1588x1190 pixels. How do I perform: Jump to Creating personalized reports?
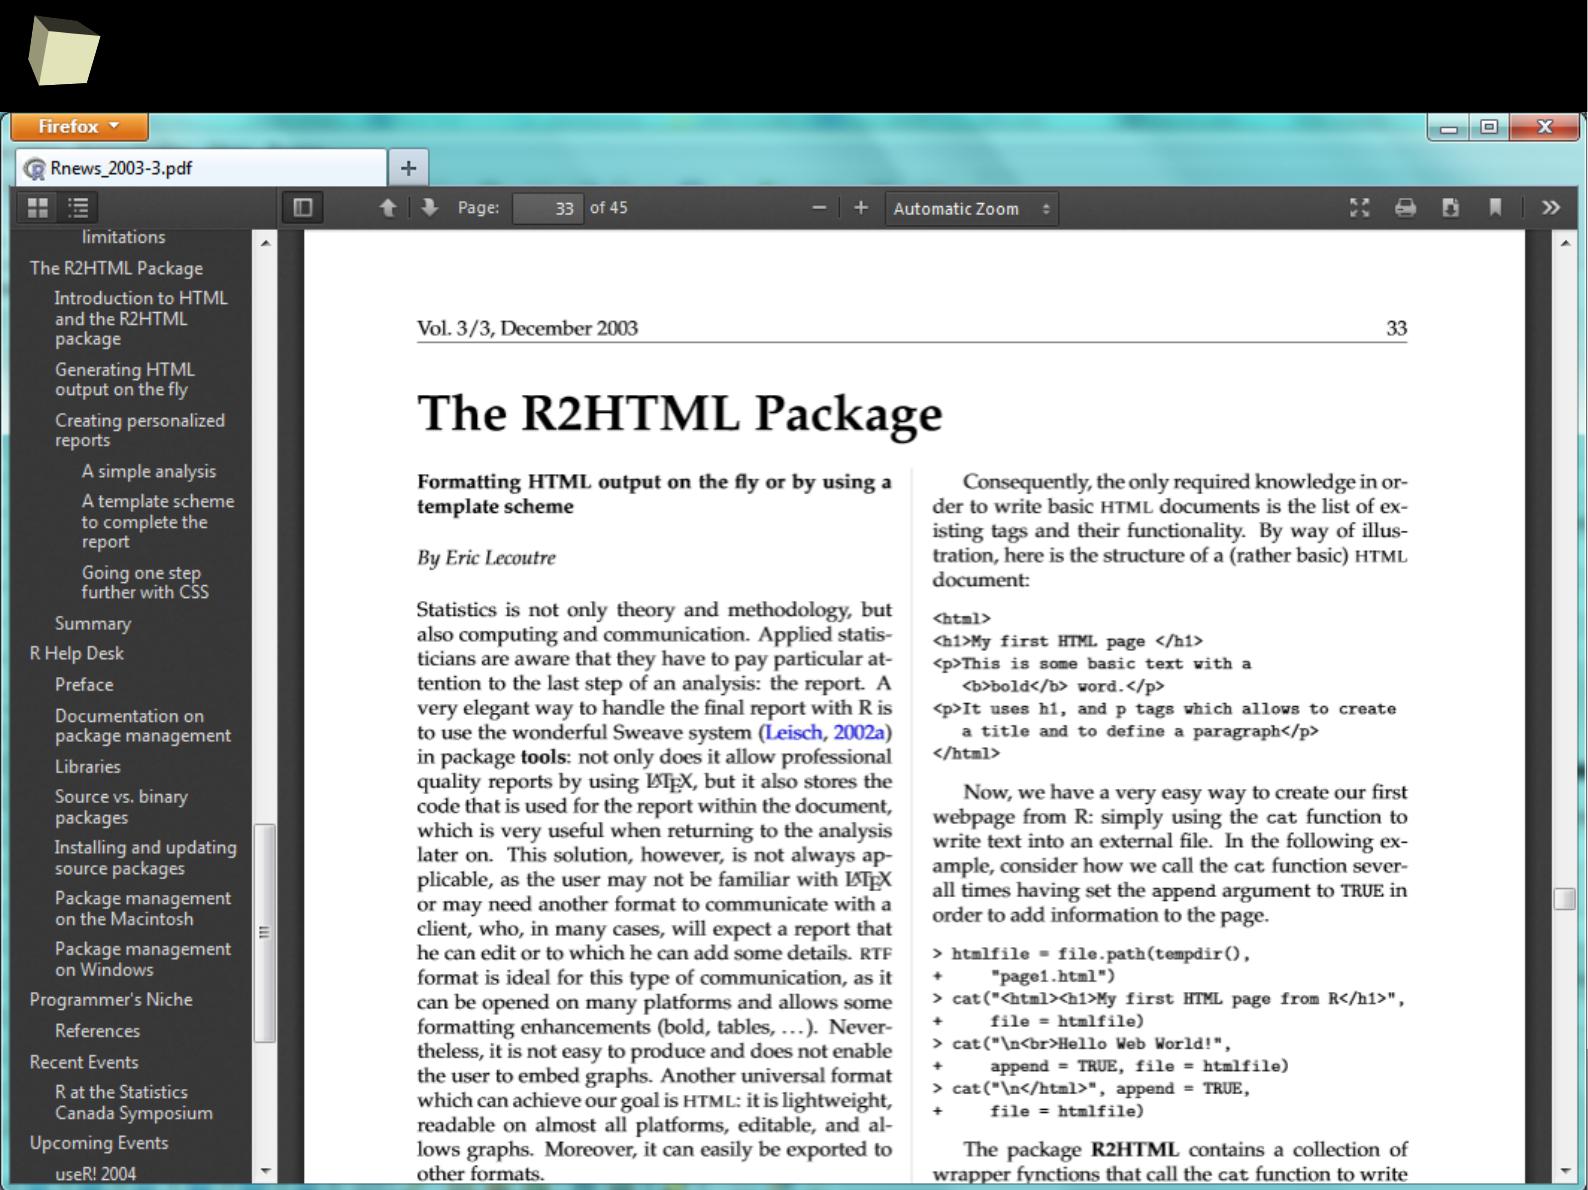(x=140, y=430)
